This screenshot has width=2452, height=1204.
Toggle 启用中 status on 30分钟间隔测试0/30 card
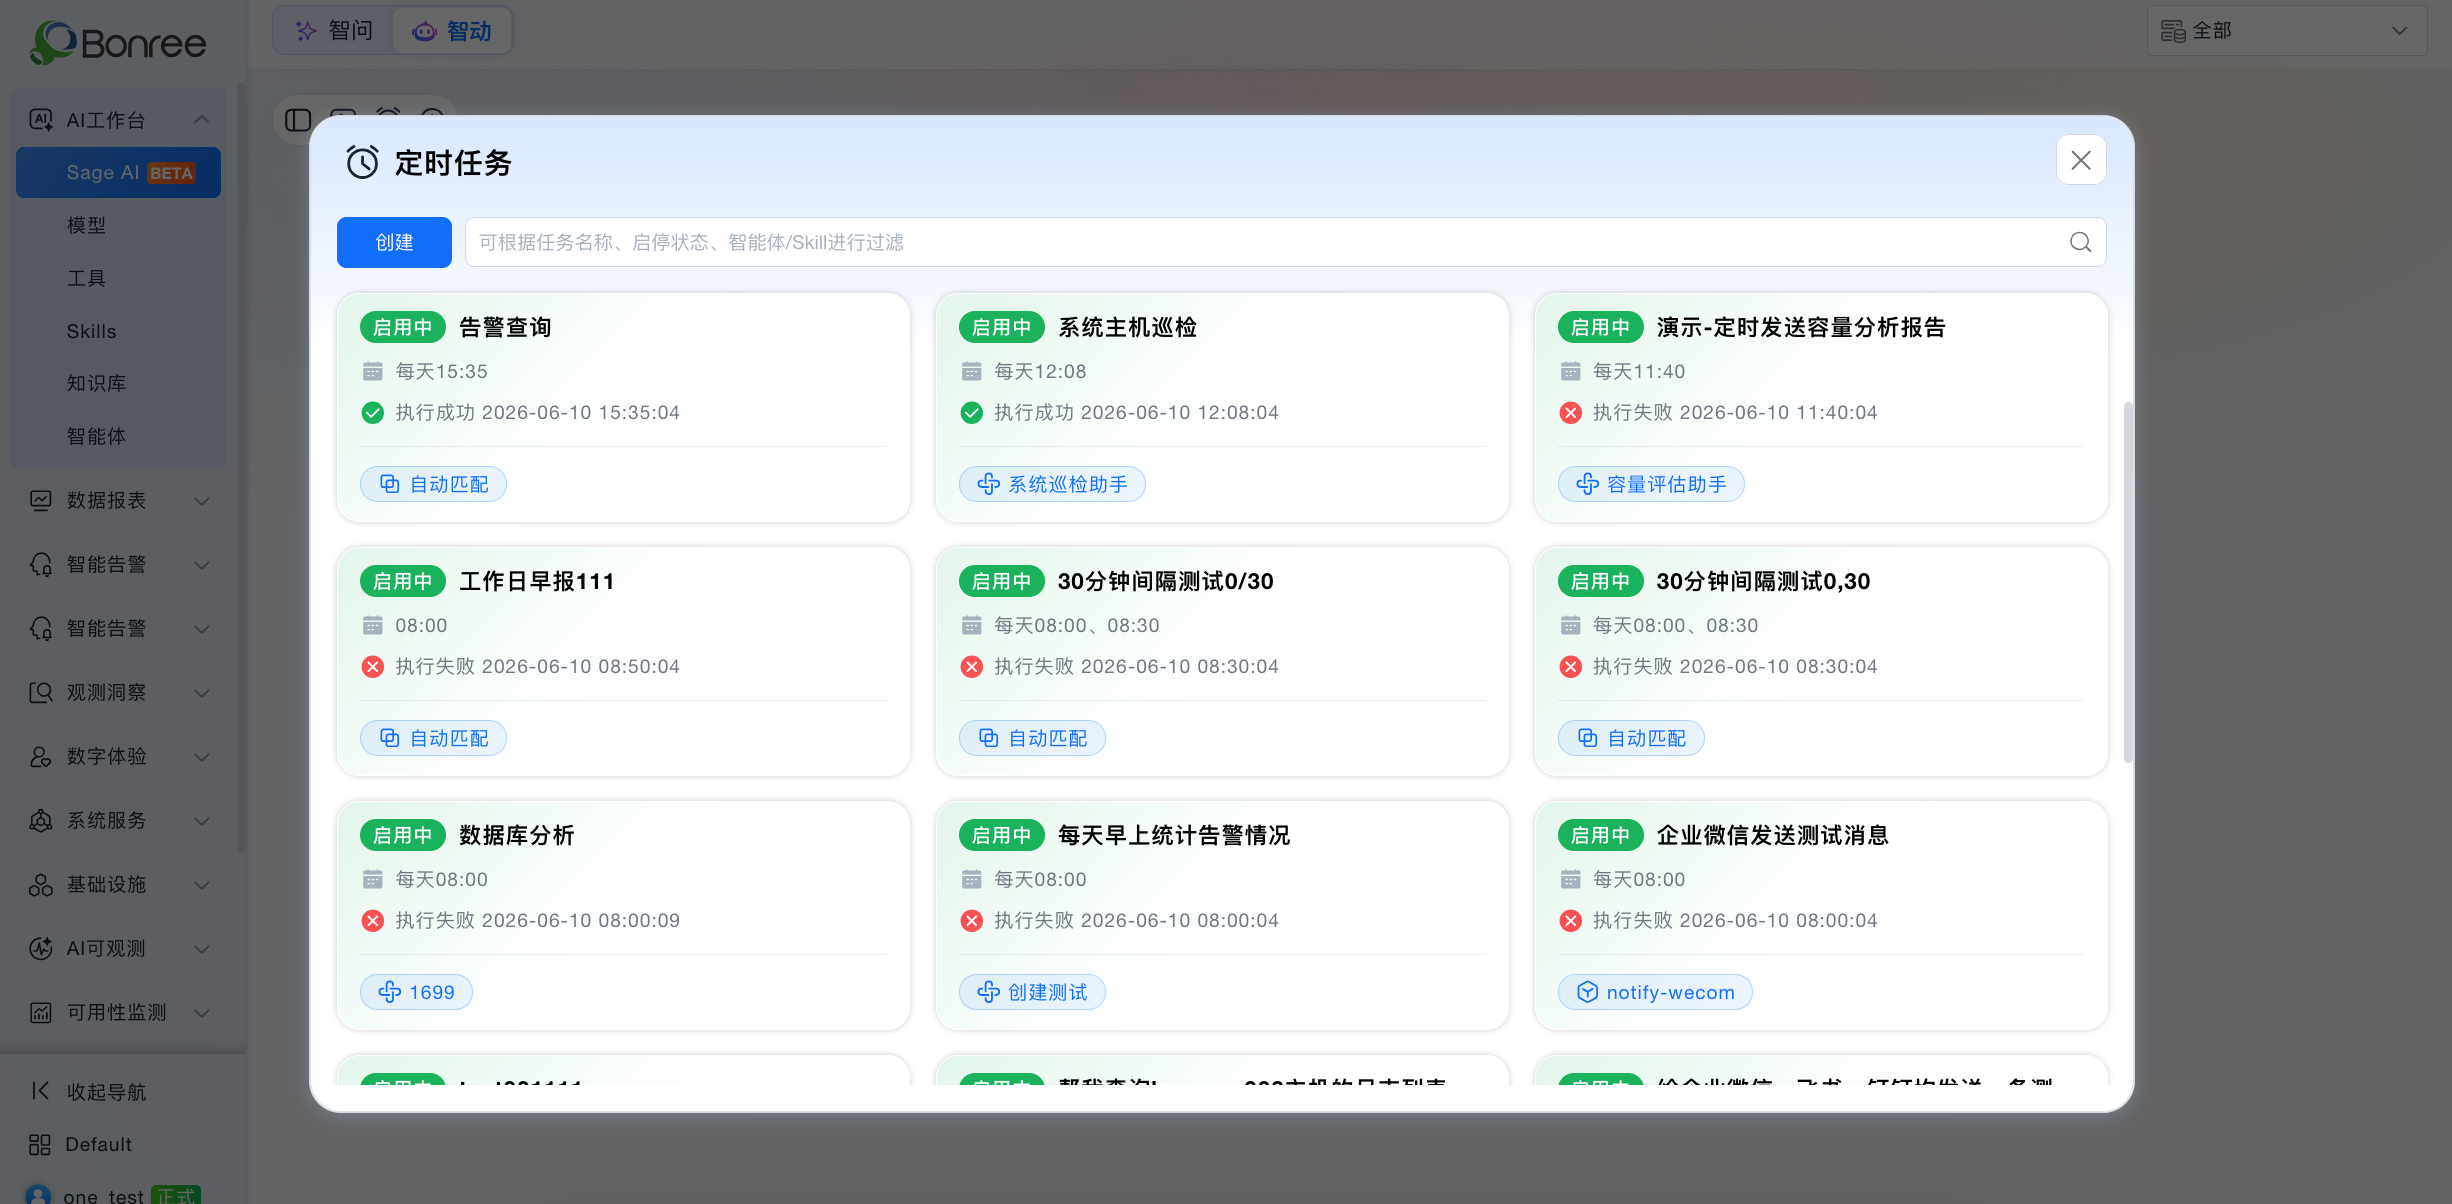(1002, 581)
